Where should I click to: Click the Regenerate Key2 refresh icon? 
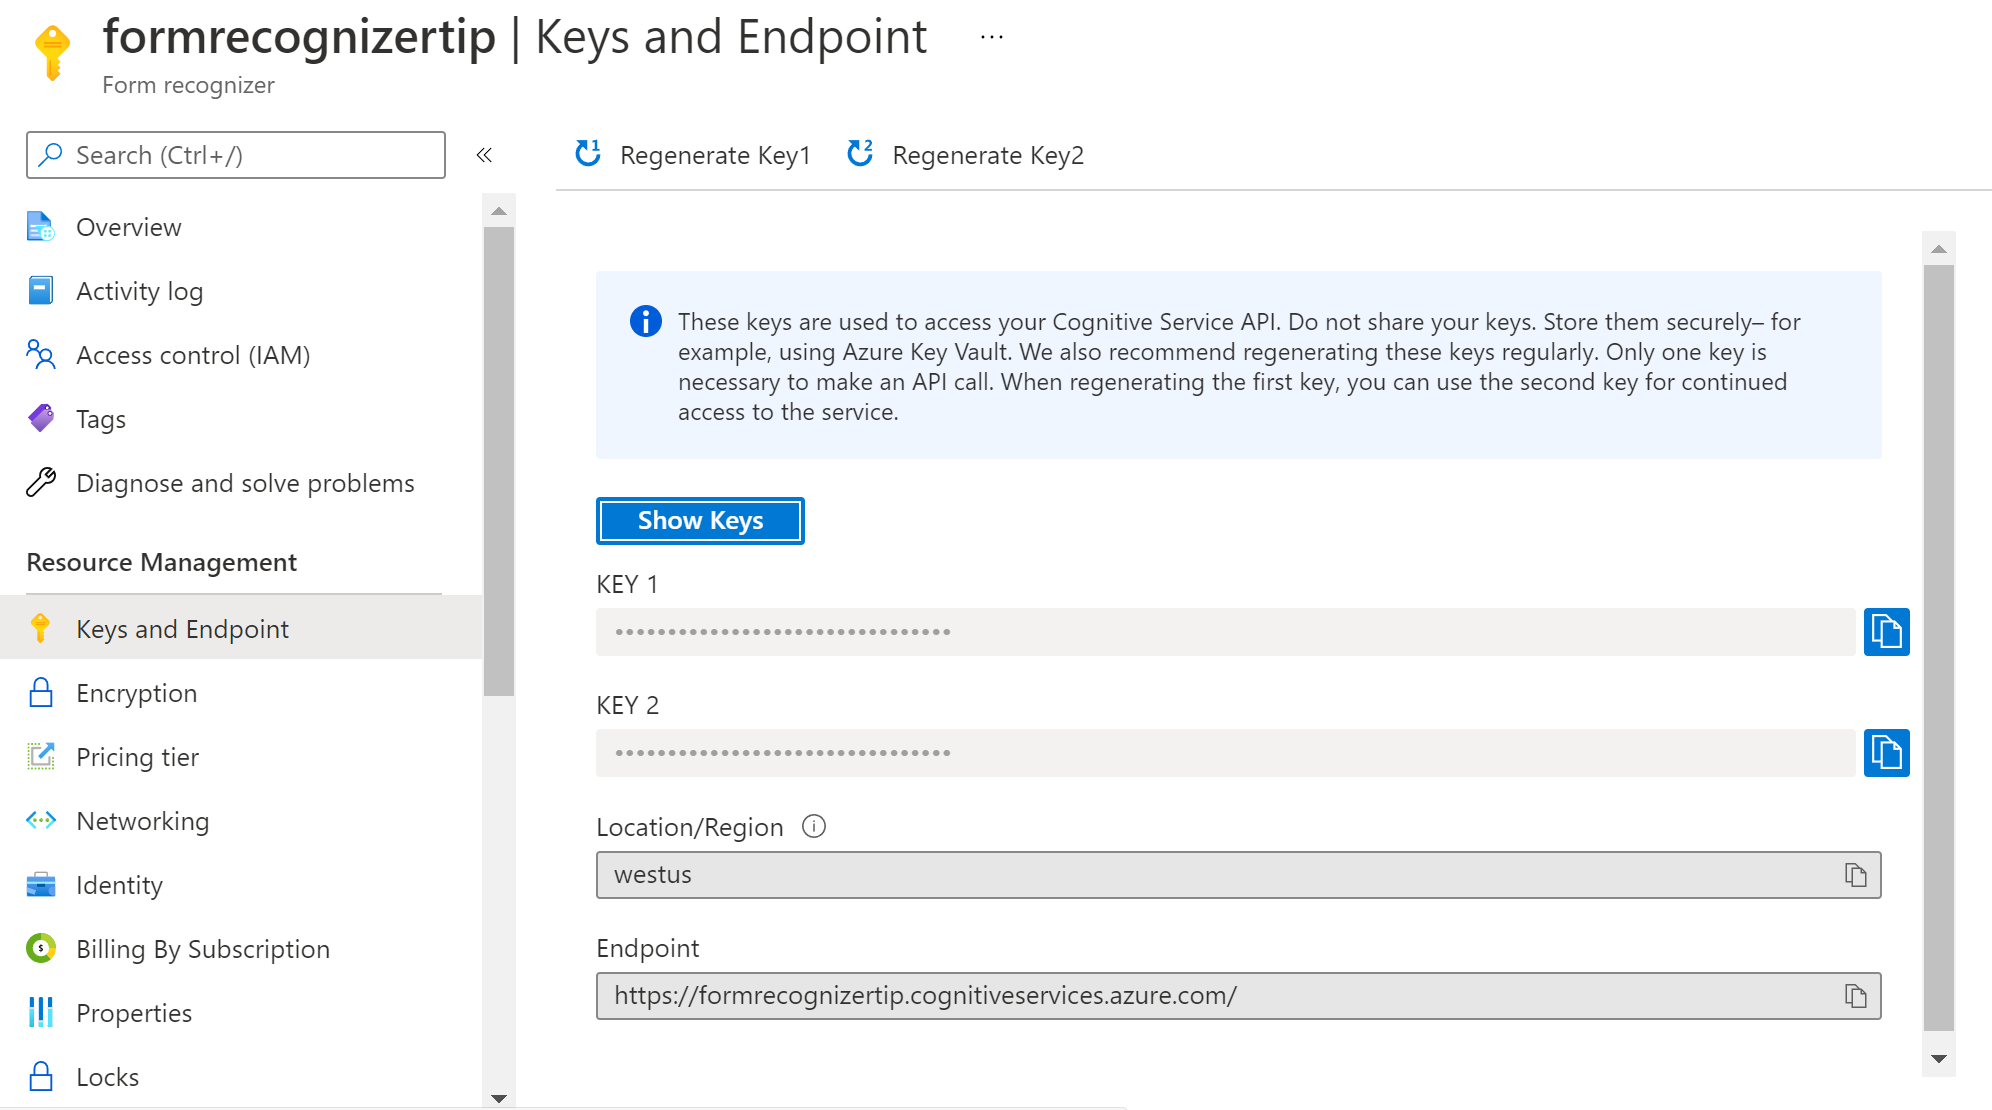(x=860, y=154)
